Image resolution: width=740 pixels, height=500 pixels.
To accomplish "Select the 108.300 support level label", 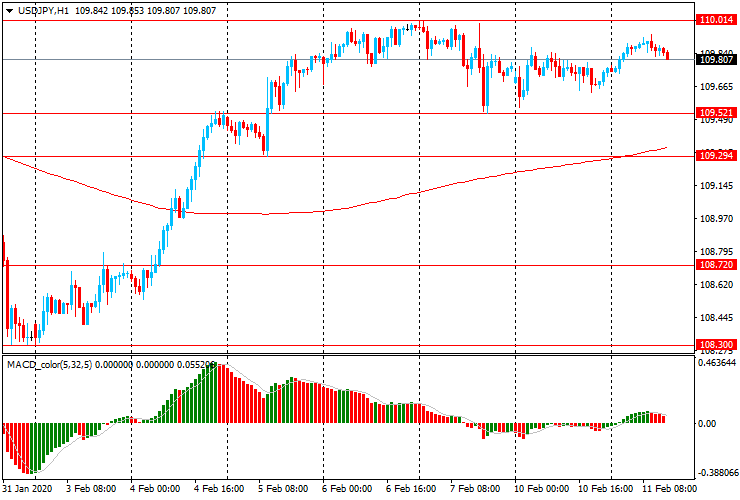I will 716,345.
